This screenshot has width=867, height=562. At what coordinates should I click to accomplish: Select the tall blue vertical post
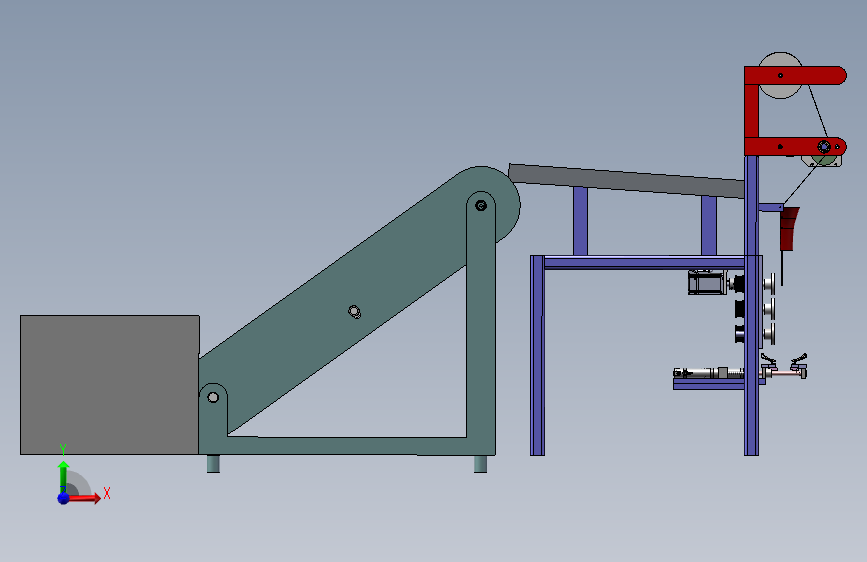[x=751, y=305]
